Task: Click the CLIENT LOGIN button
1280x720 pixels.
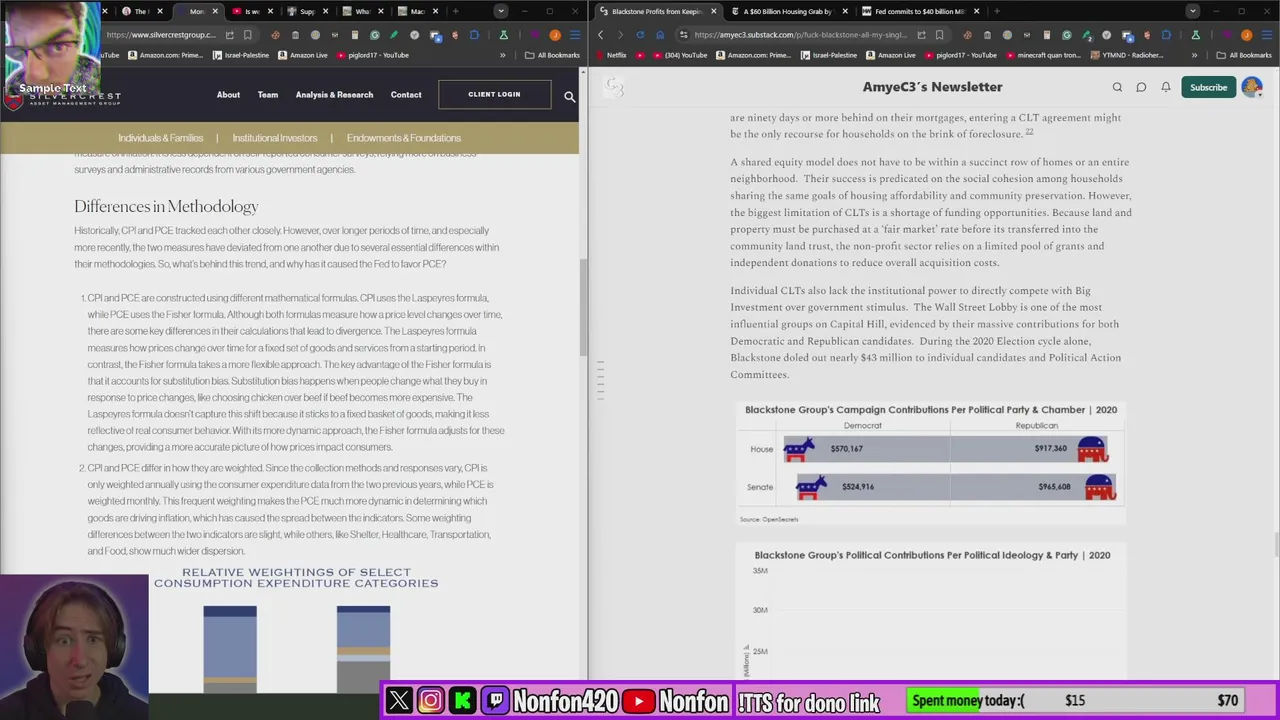Action: [x=494, y=95]
